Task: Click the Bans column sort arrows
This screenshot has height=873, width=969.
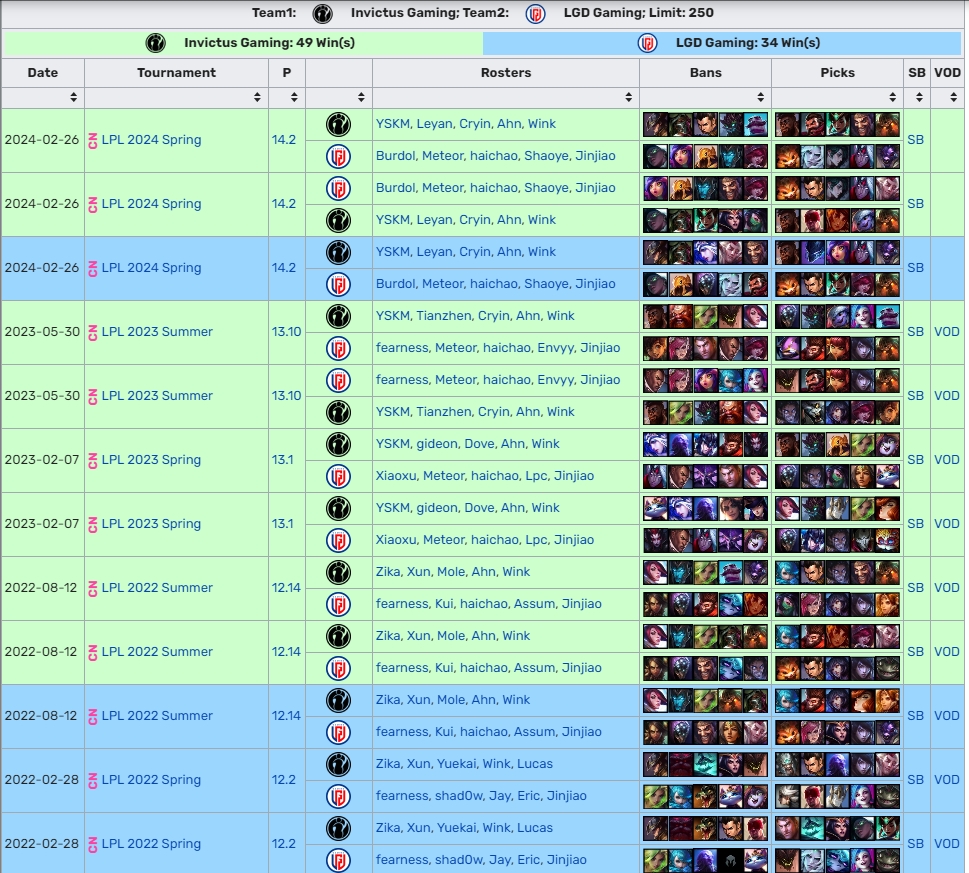Action: click(x=761, y=97)
